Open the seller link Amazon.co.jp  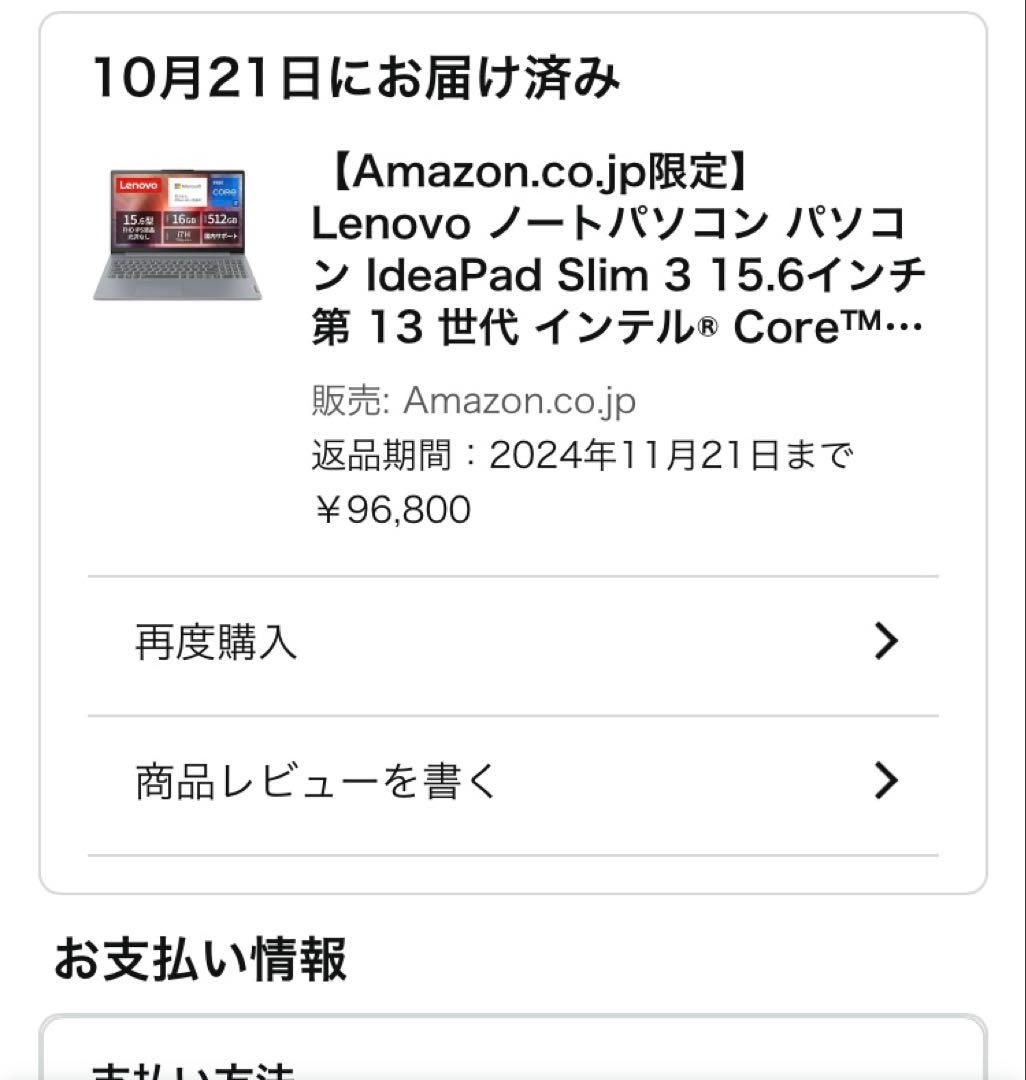tap(517, 401)
